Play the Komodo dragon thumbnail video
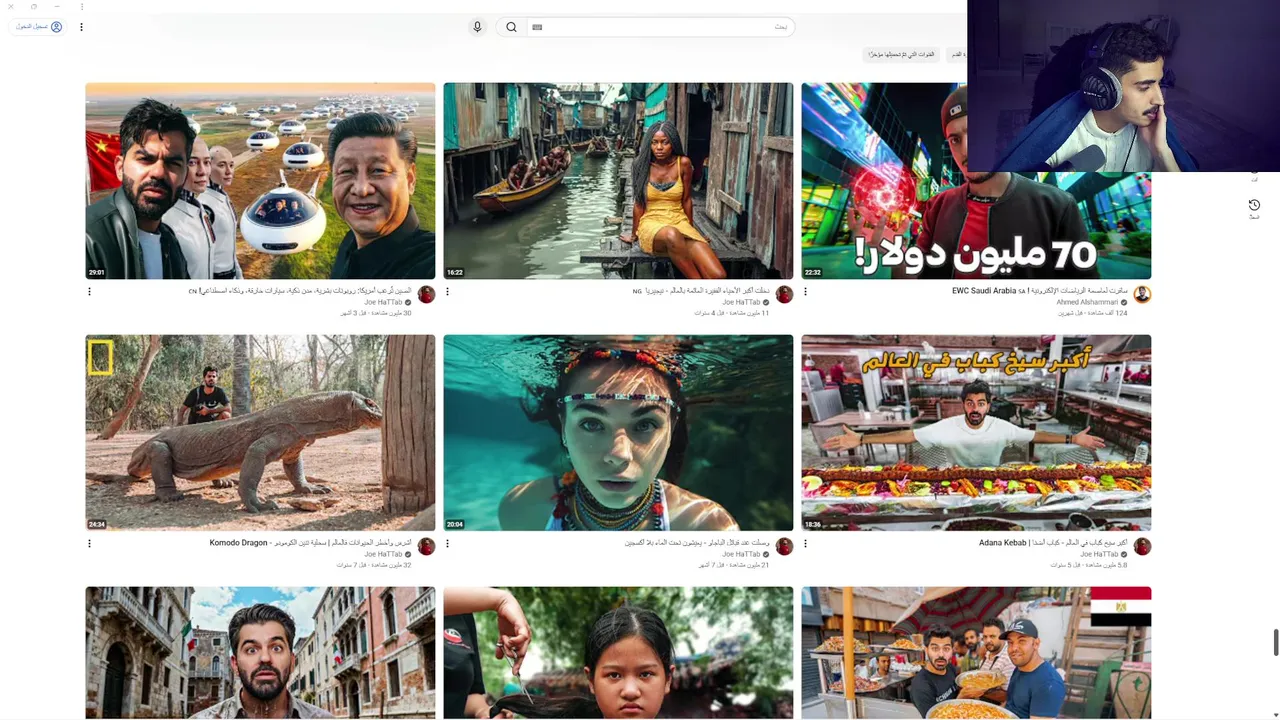Image resolution: width=1280 pixels, height=720 pixels. coord(260,433)
